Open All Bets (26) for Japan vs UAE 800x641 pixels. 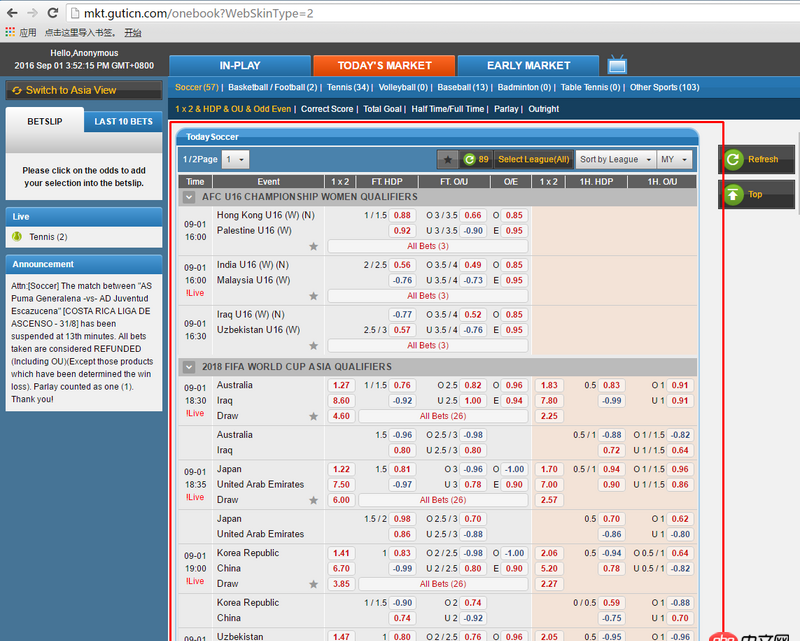point(443,500)
